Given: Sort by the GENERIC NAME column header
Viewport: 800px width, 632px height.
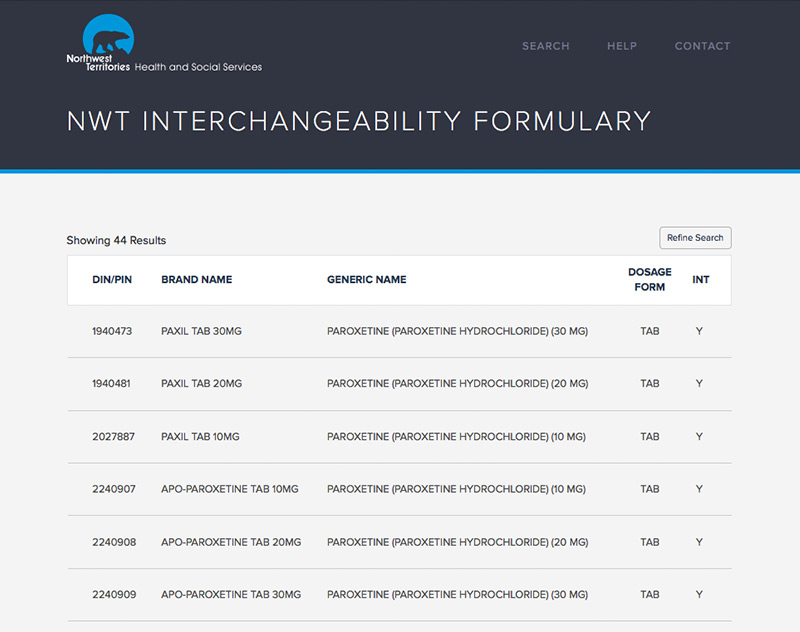Looking at the screenshot, I should pos(366,280).
